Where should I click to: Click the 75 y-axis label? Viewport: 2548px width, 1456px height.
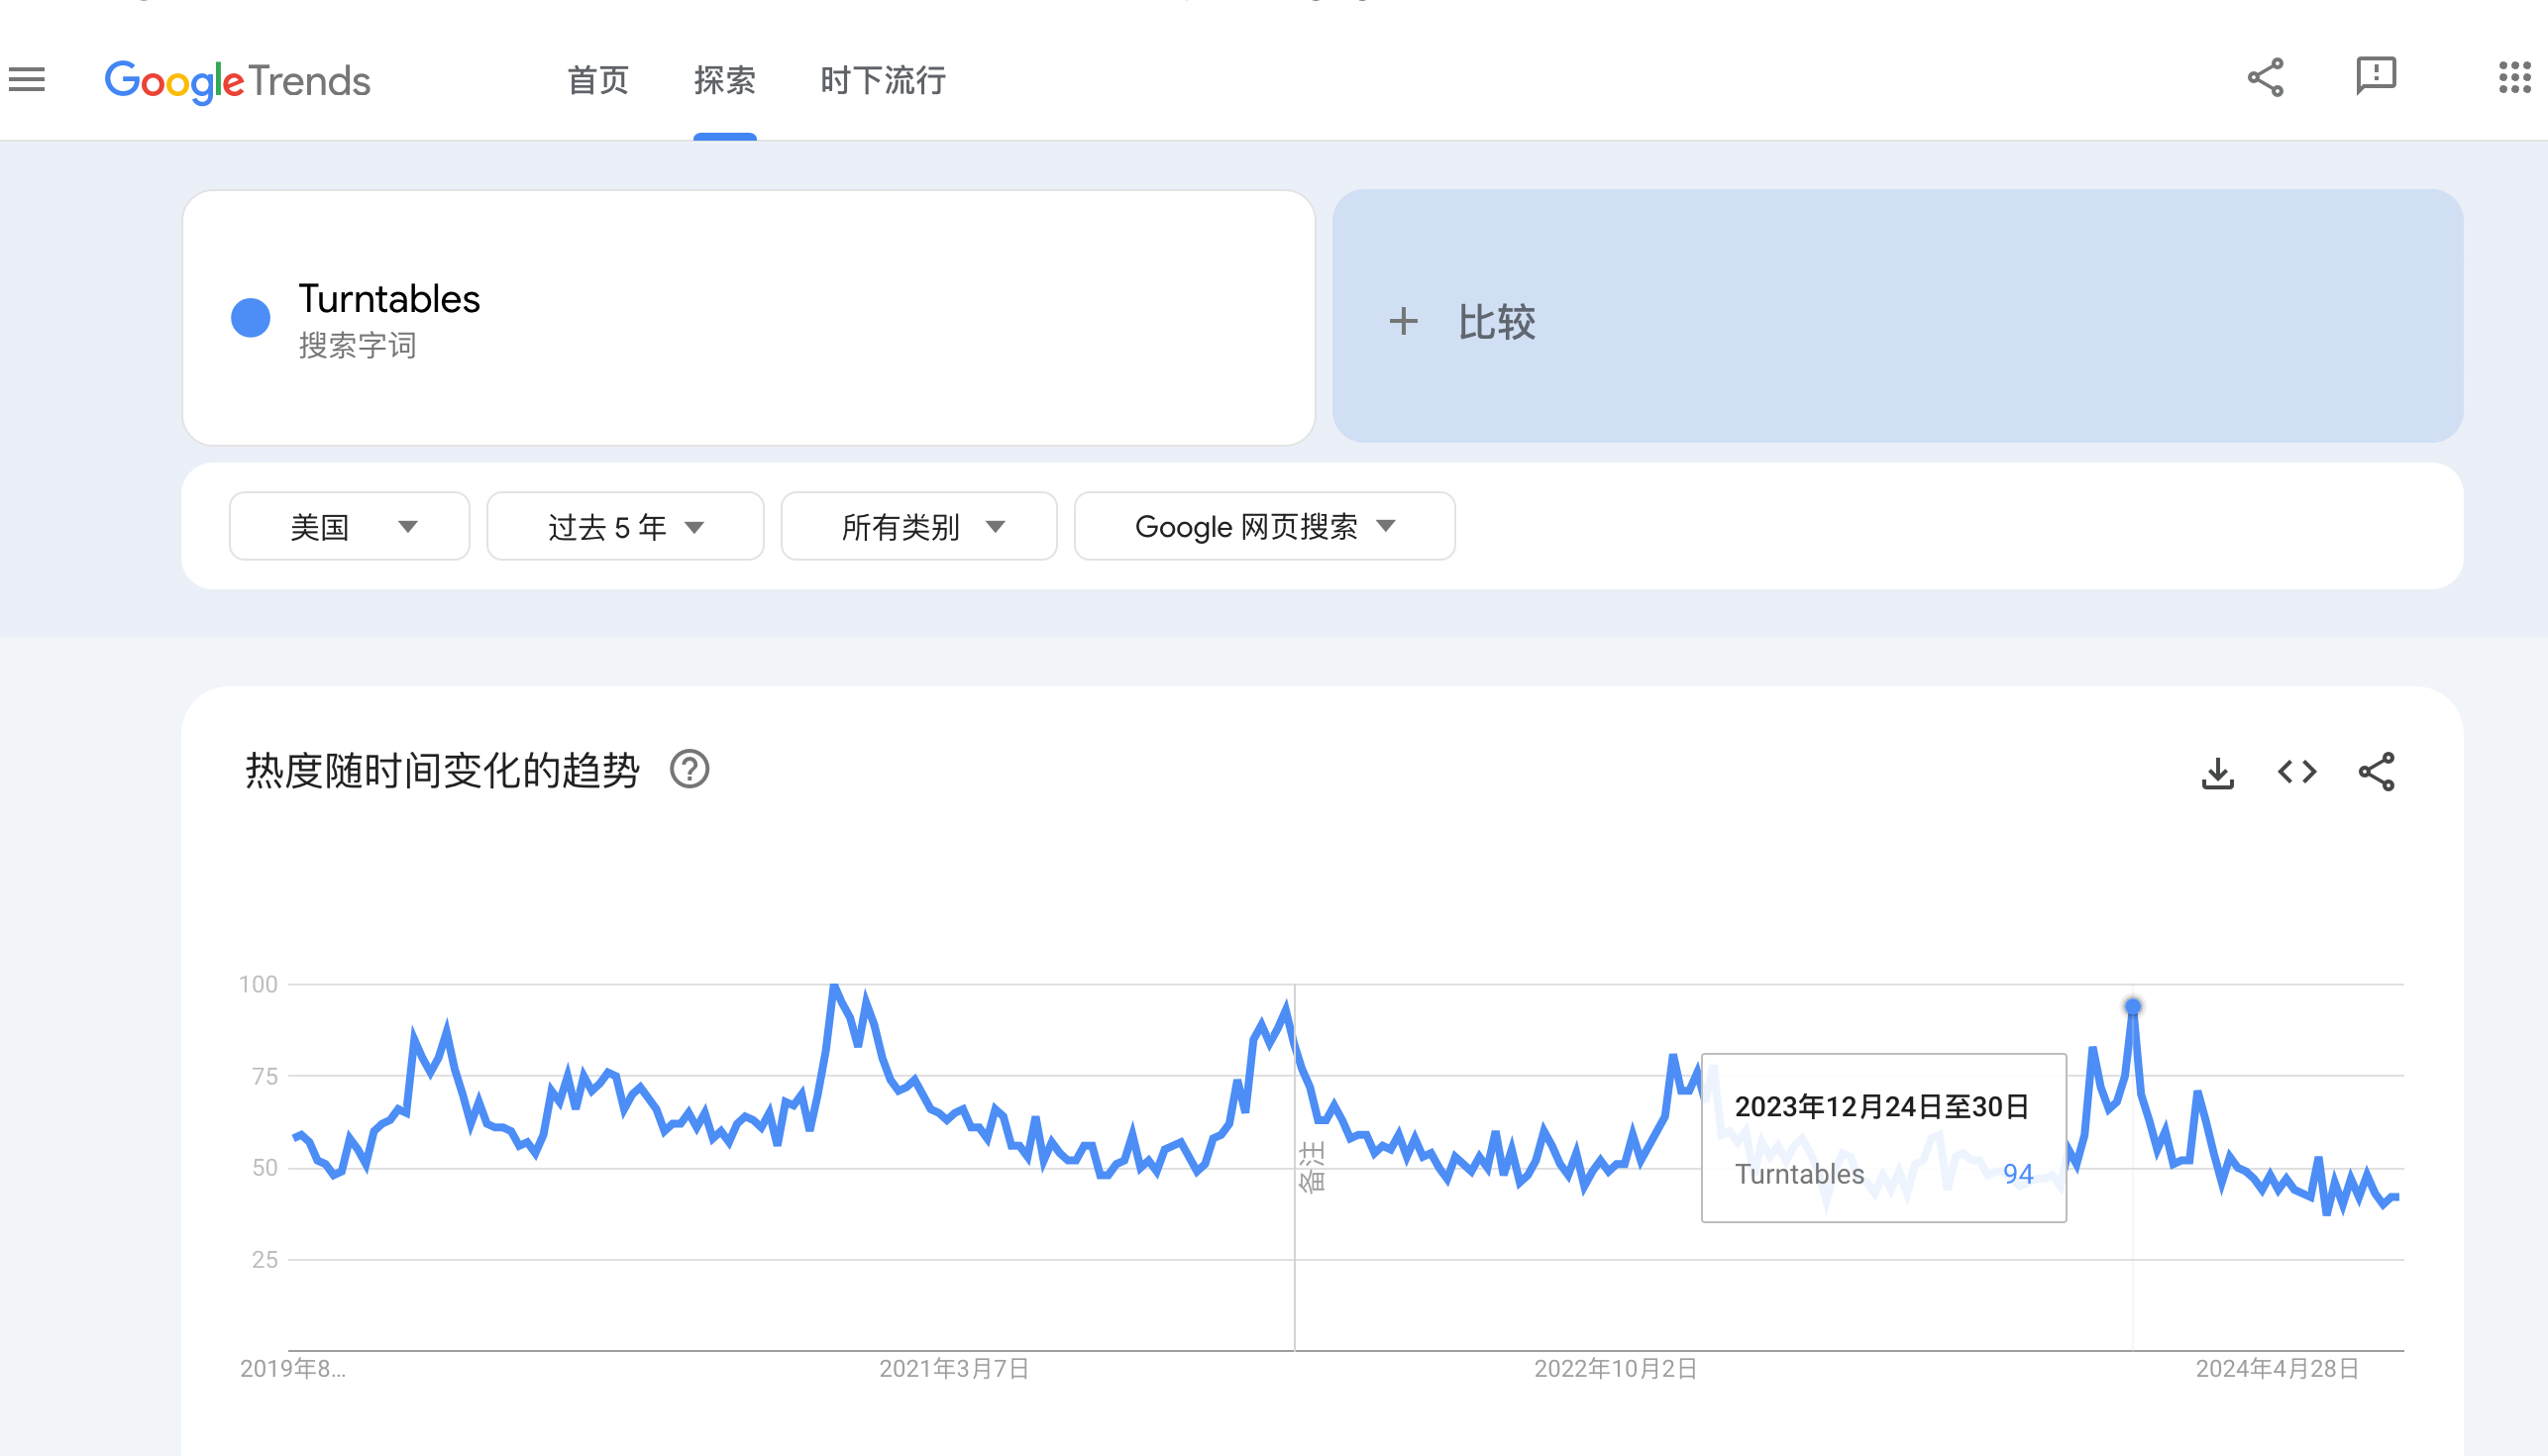(x=265, y=1077)
